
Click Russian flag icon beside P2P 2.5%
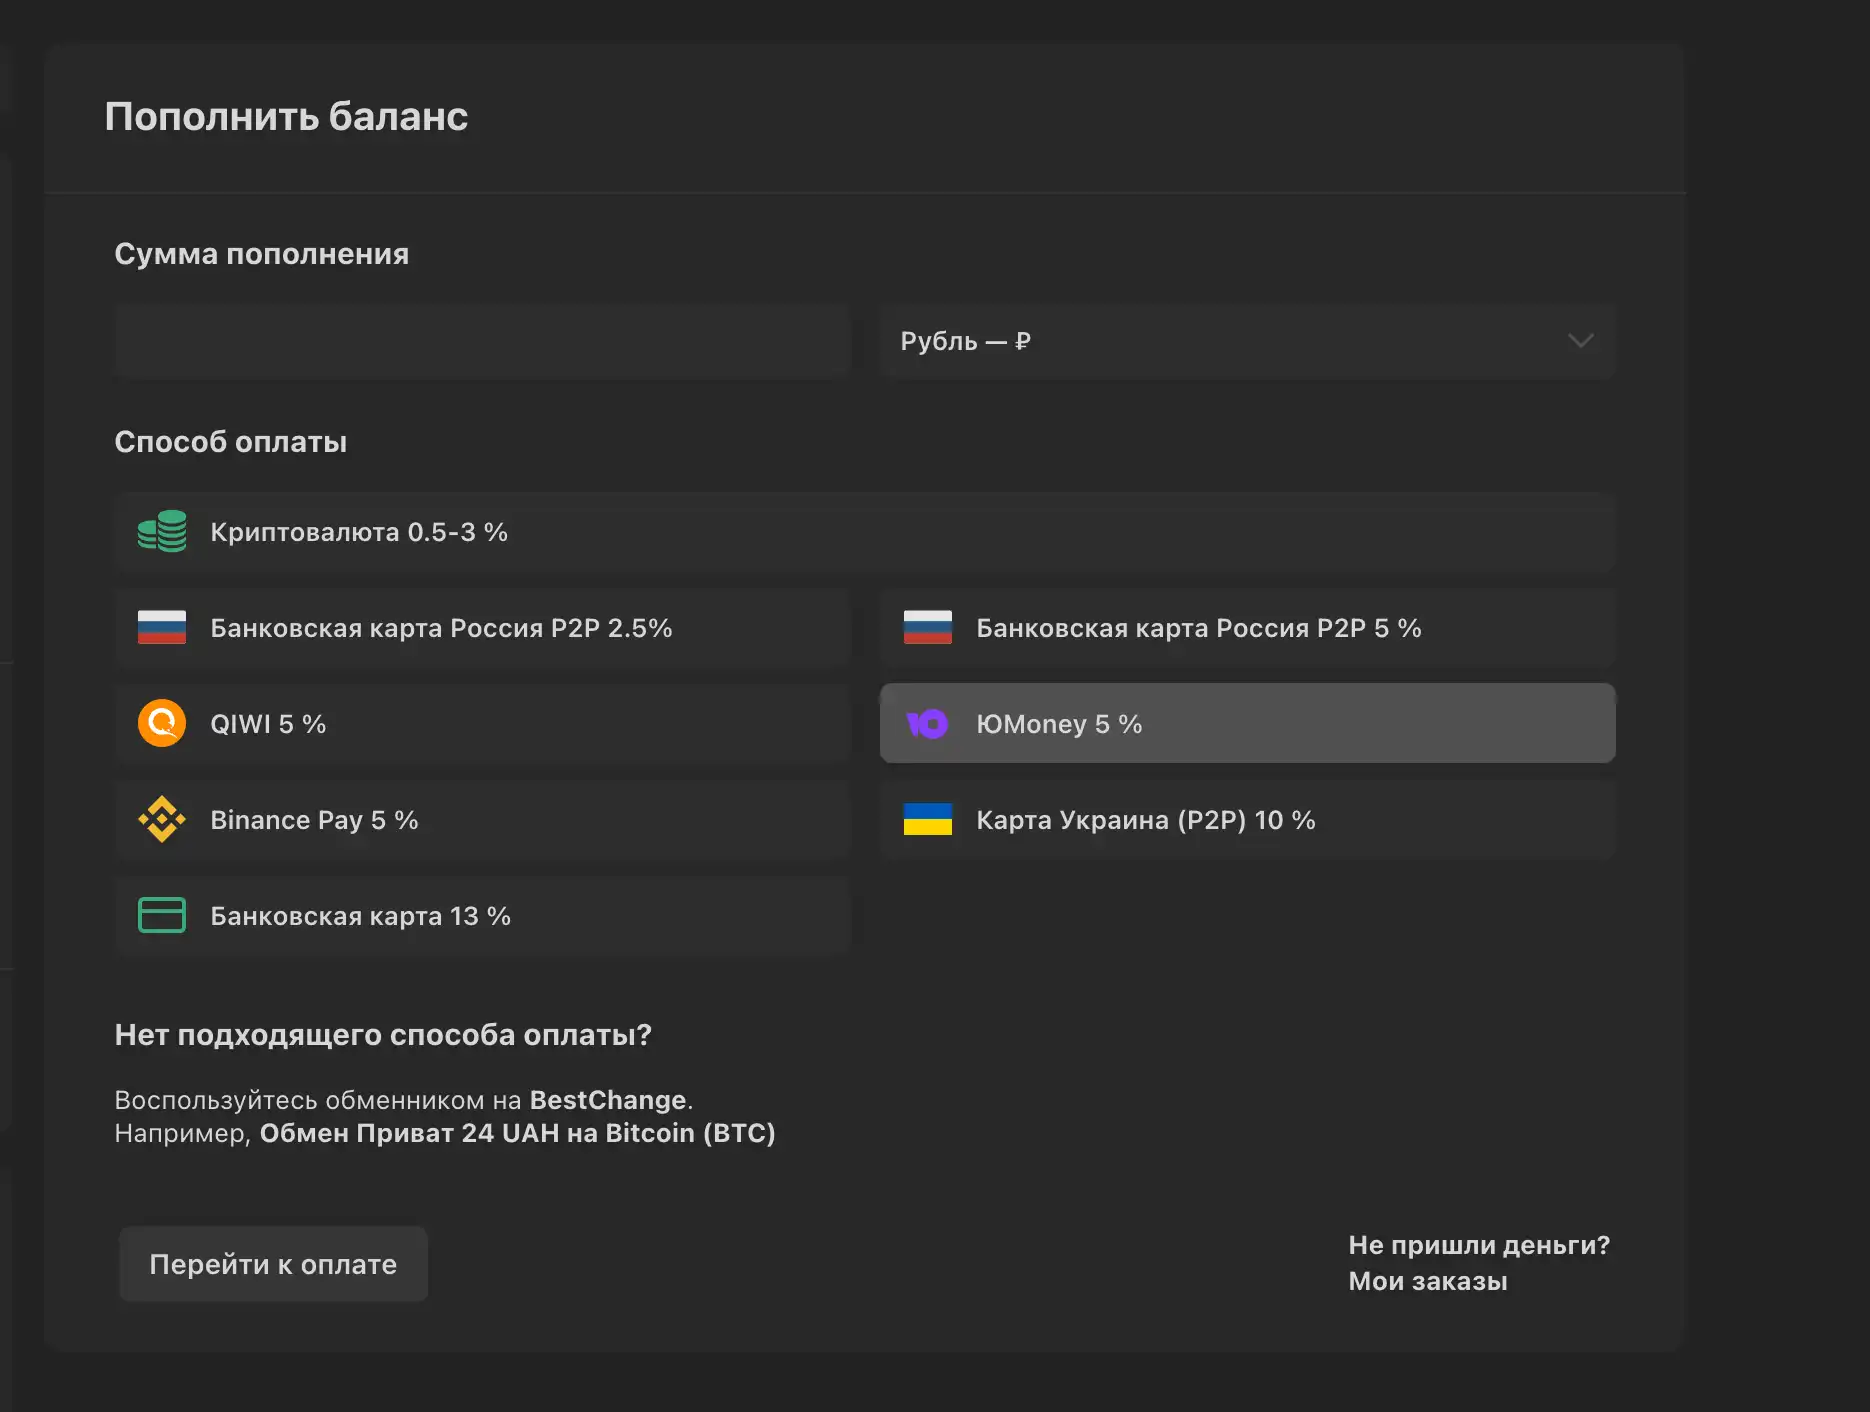162,627
